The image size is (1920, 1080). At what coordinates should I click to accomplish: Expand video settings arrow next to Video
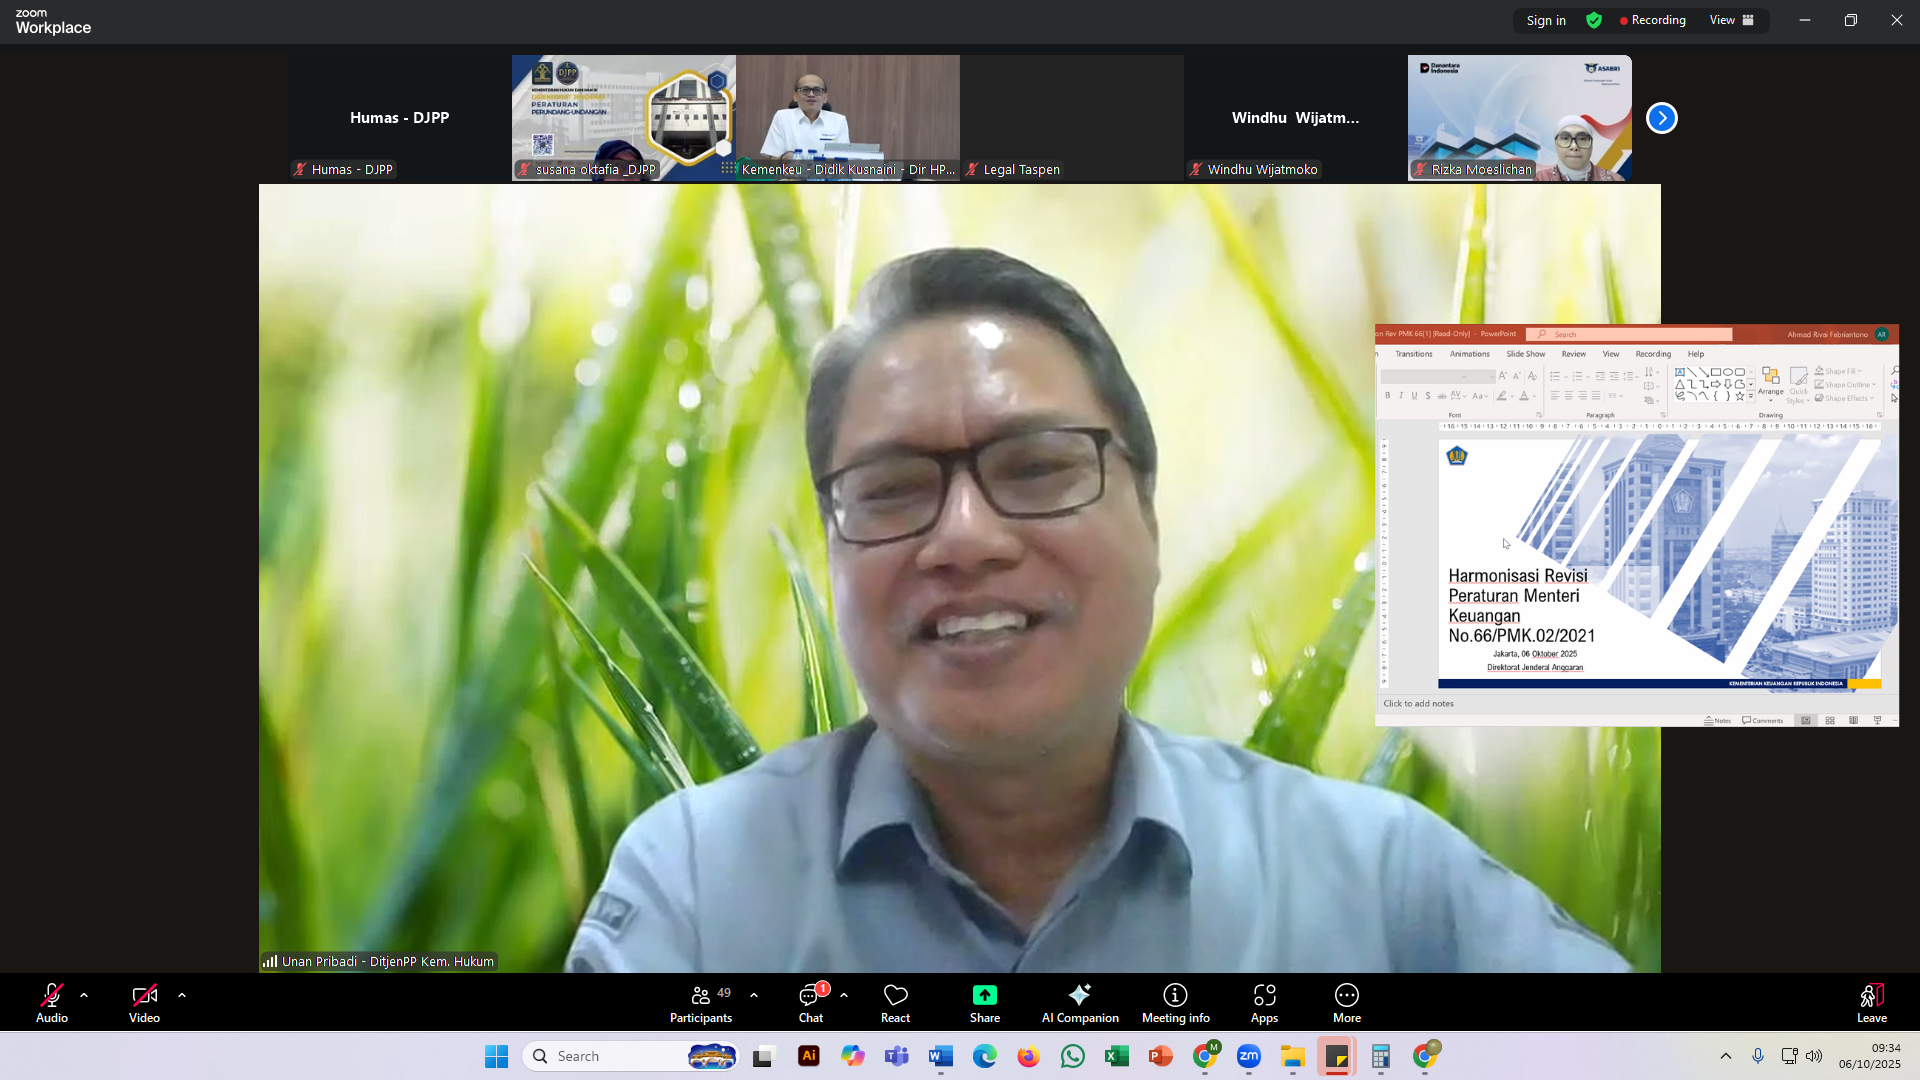click(182, 995)
